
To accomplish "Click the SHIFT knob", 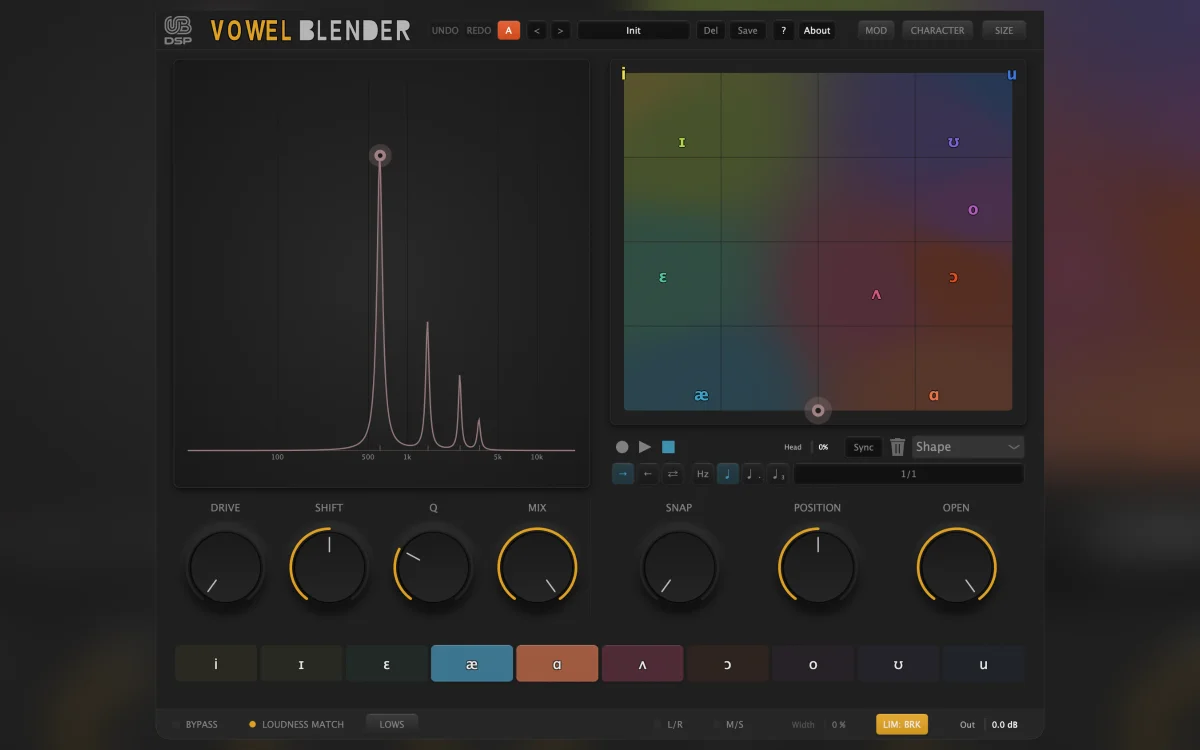I will click(329, 568).
